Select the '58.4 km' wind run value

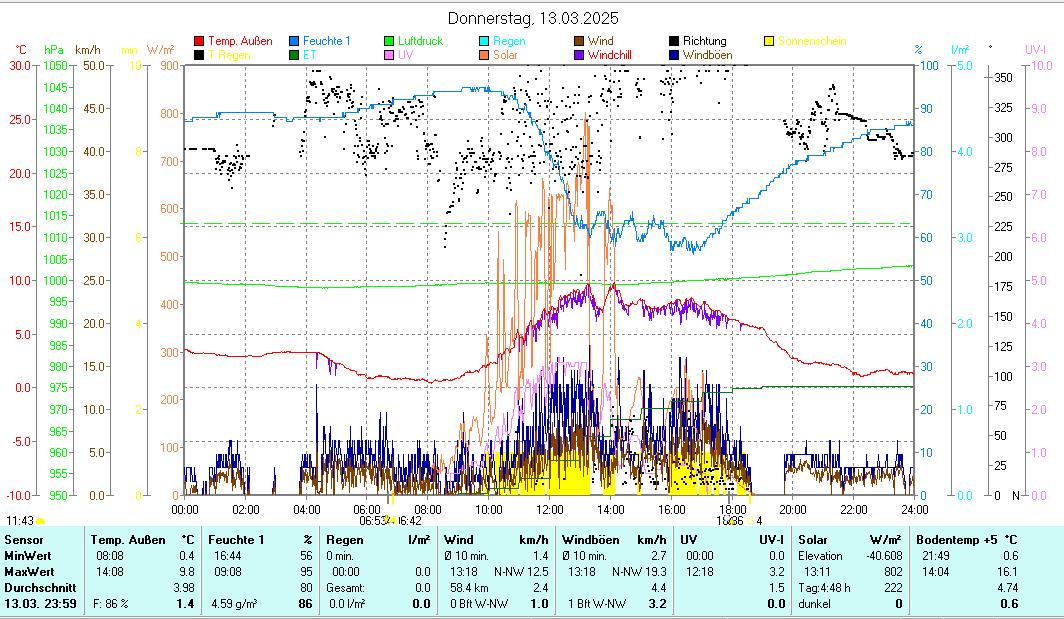pyautogui.click(x=469, y=588)
